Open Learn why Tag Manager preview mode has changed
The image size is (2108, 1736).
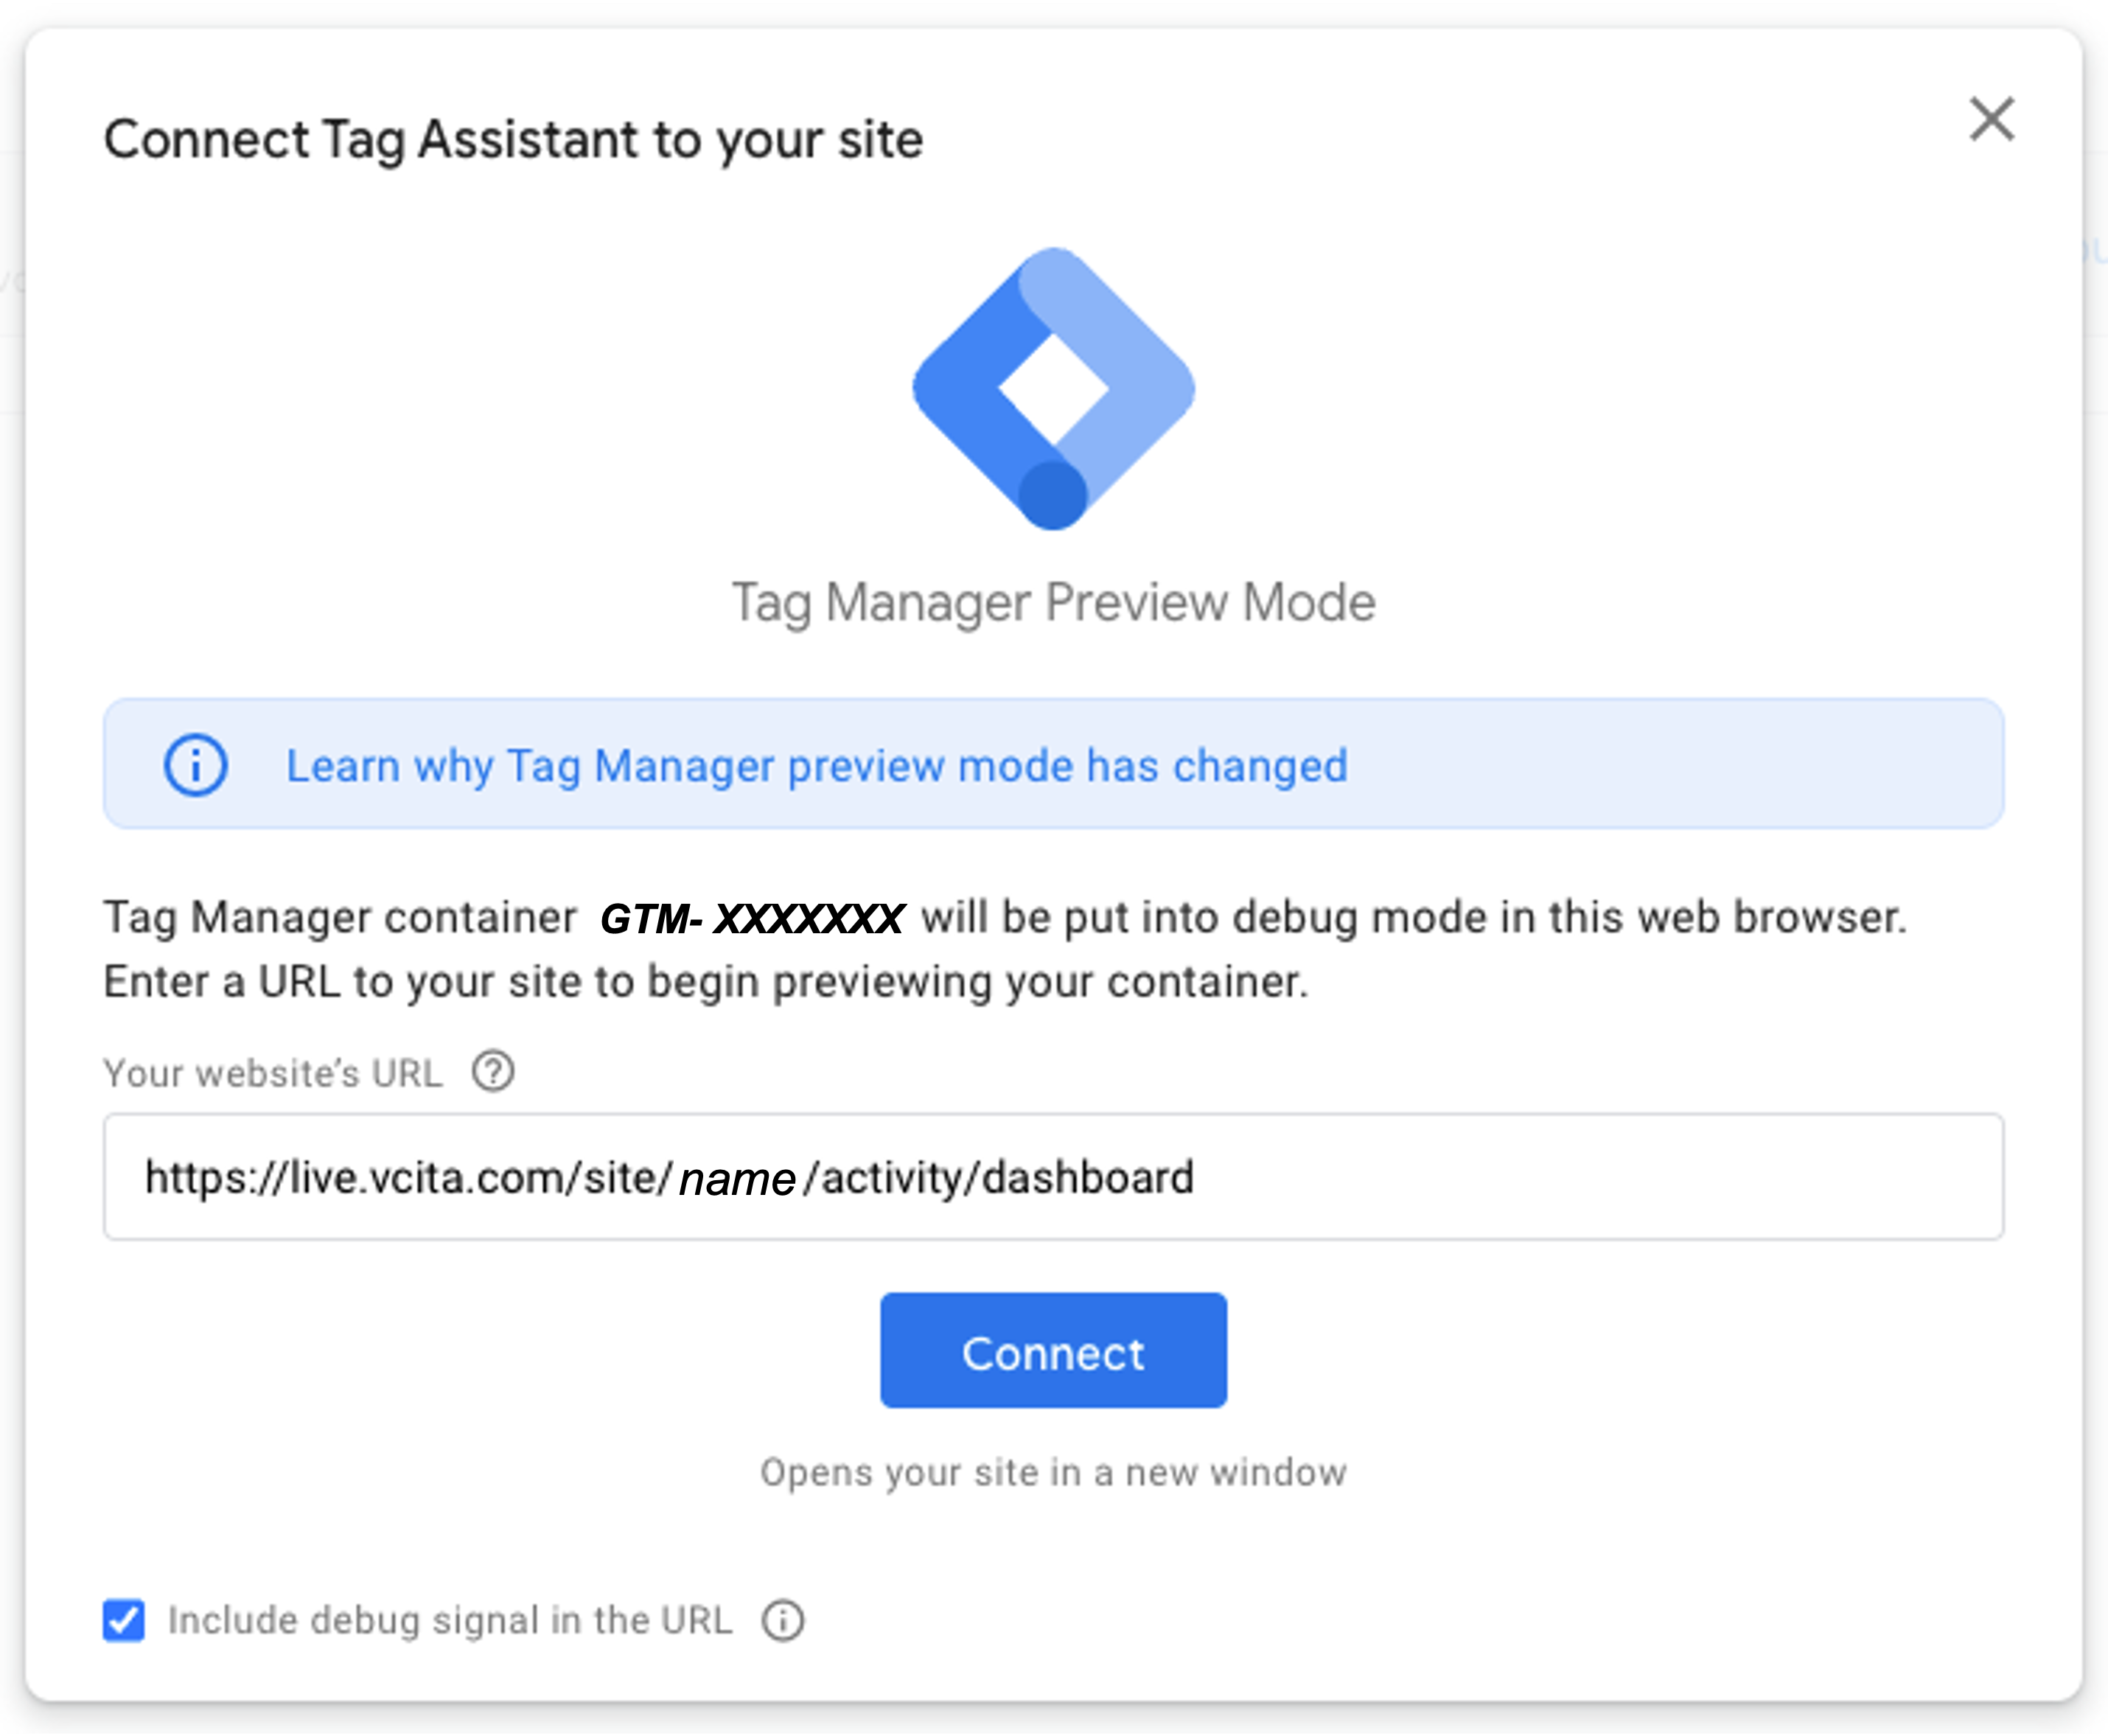817,766
